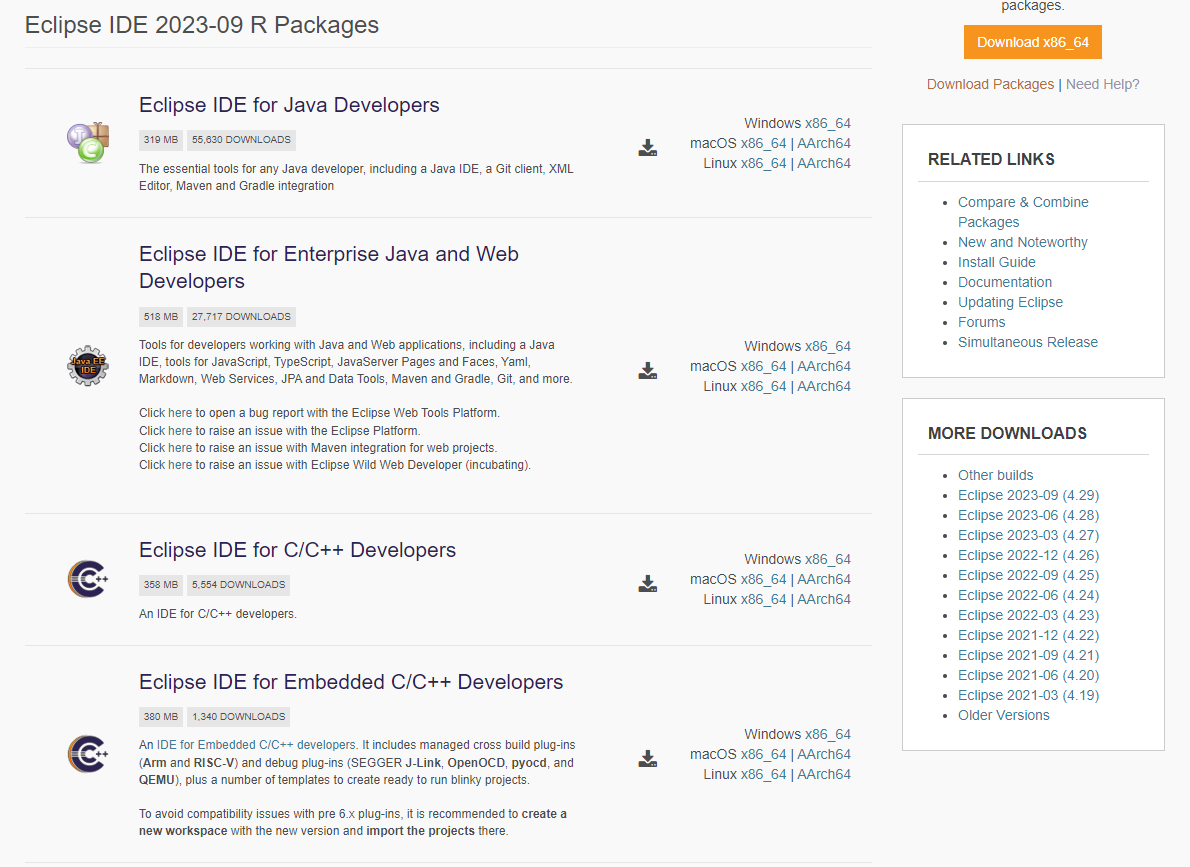This screenshot has width=1190, height=867.
Task: Download Java Developers Windows x86_64
Action: pyautogui.click(x=827, y=123)
